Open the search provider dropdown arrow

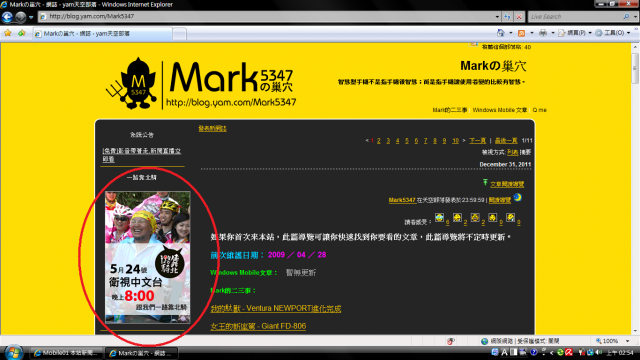tap(636, 17)
